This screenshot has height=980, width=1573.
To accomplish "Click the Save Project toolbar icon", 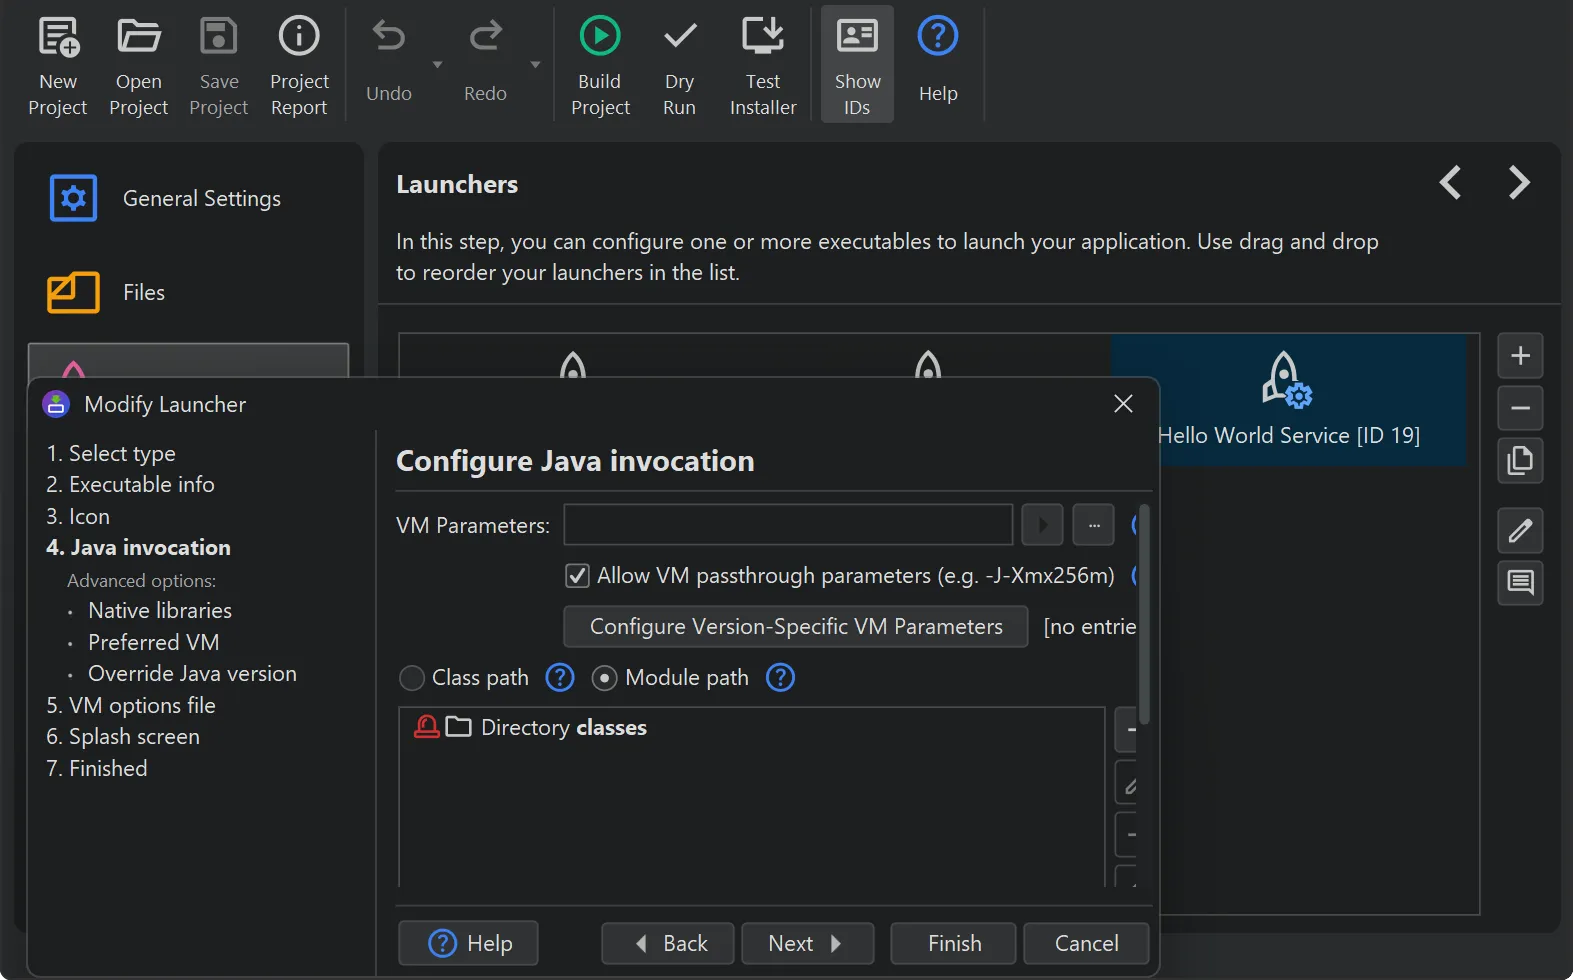I will [x=218, y=65].
